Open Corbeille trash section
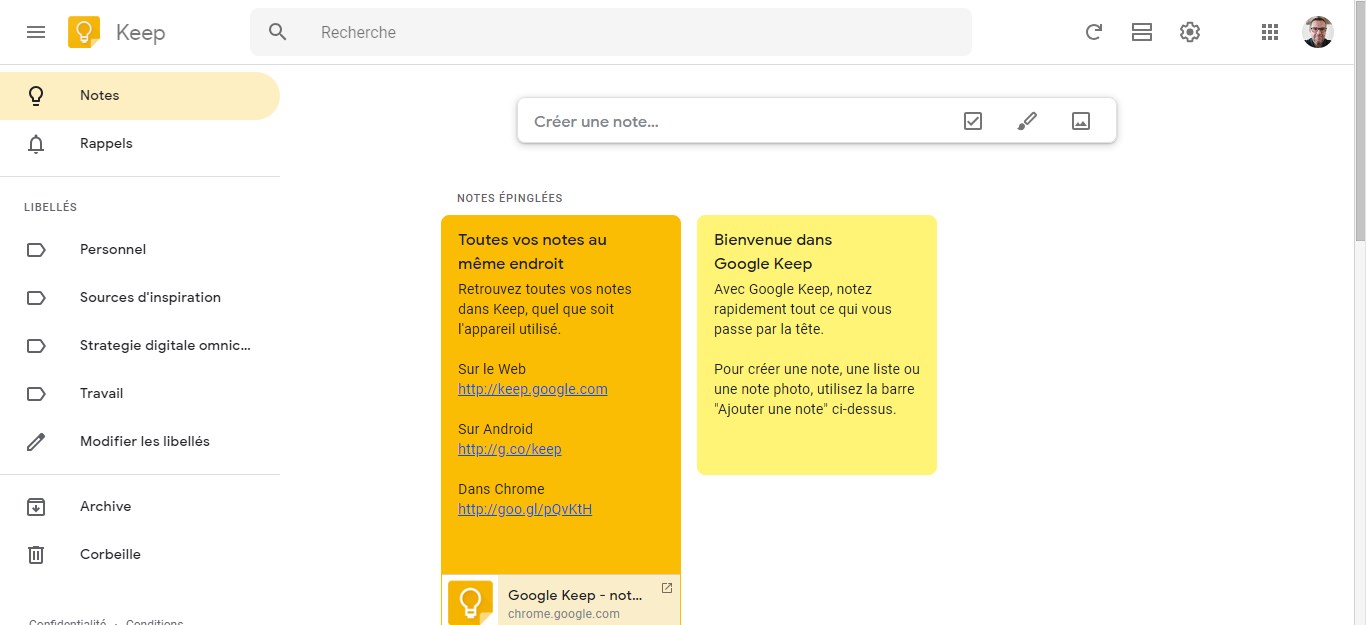Viewport: 1366px width, 625px height. 140,555
